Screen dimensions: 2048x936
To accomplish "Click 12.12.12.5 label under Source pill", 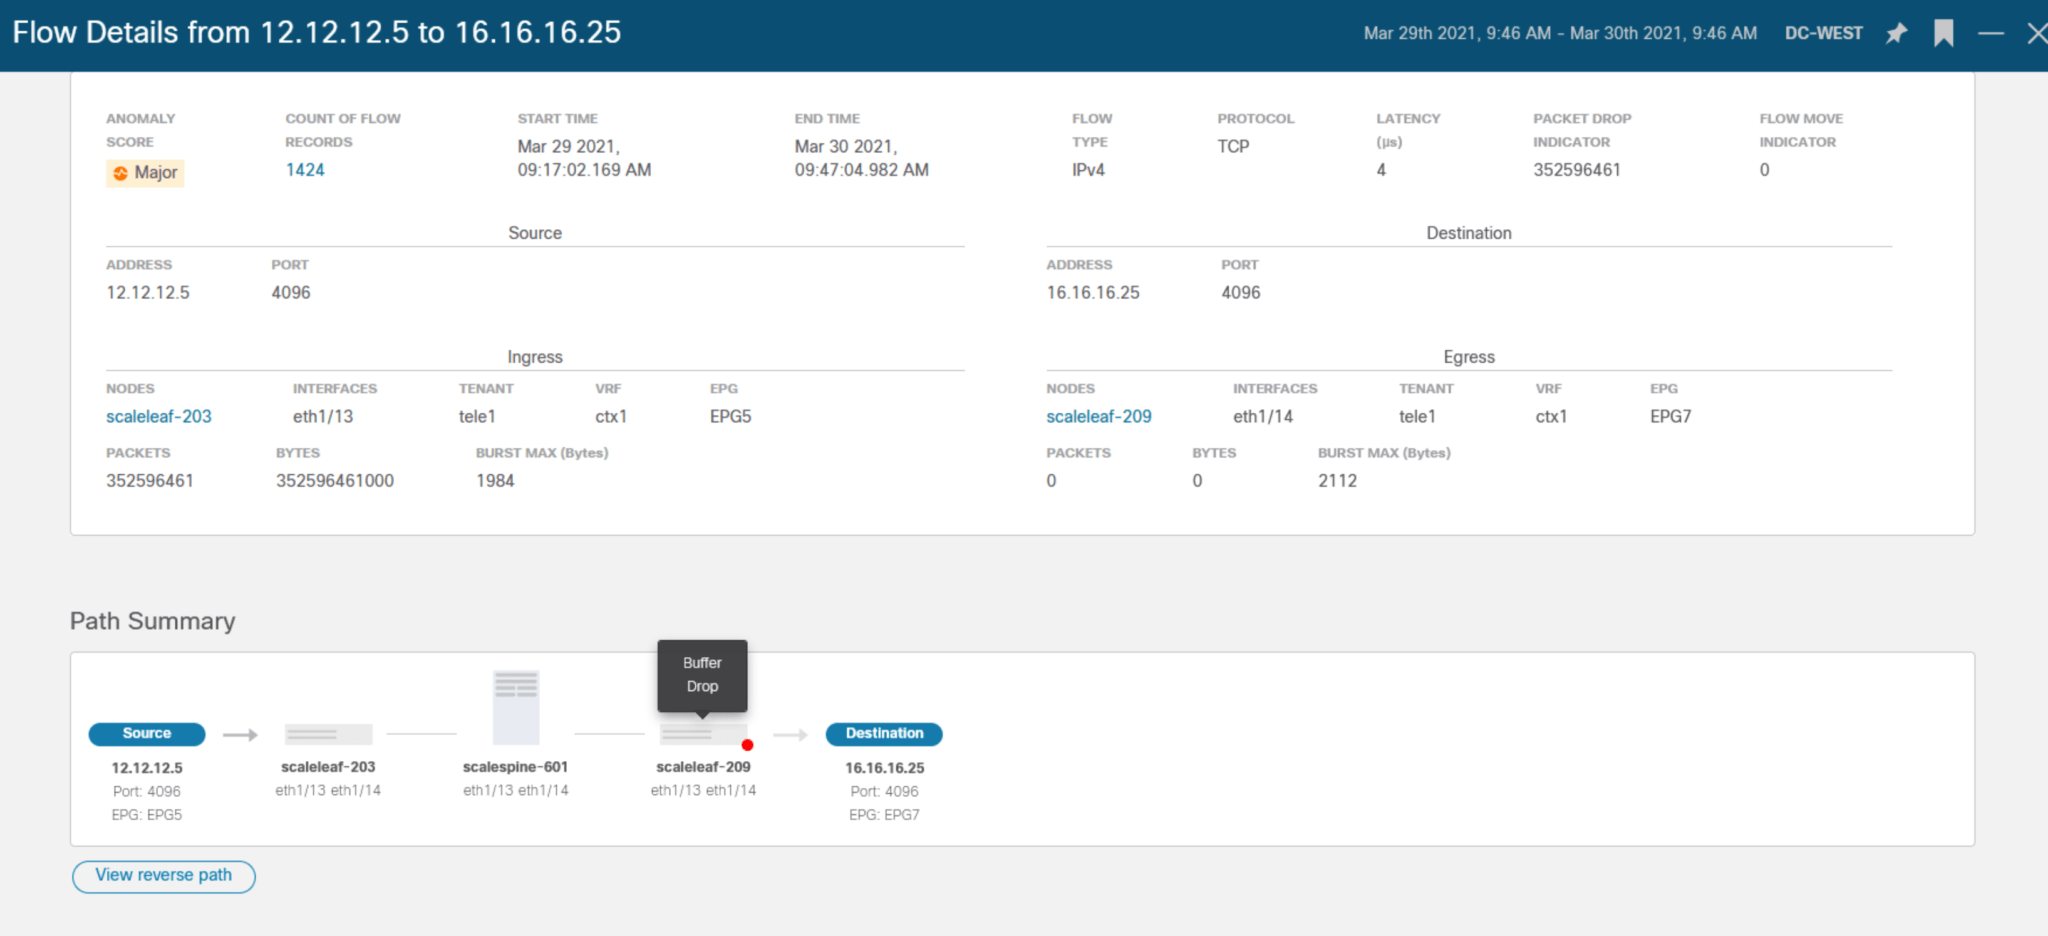I will click(147, 768).
